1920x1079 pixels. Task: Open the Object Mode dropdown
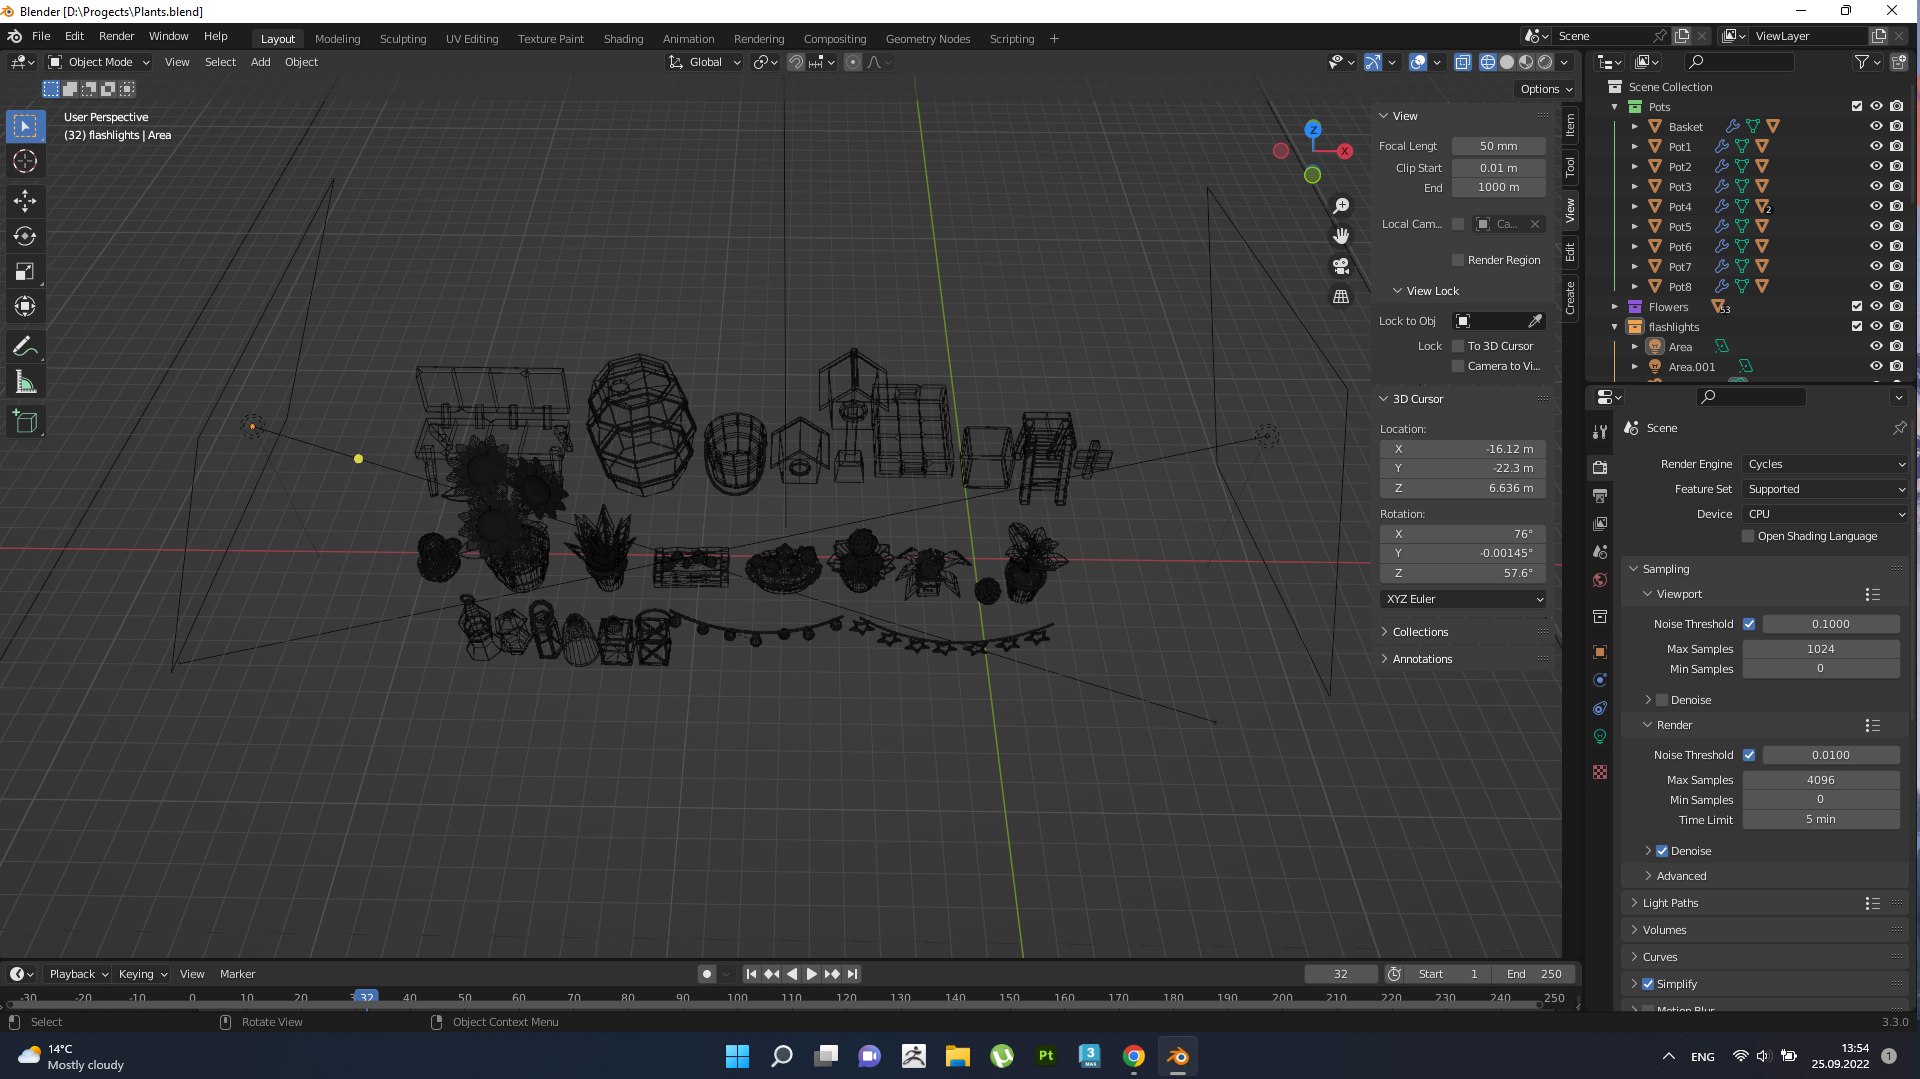point(99,62)
